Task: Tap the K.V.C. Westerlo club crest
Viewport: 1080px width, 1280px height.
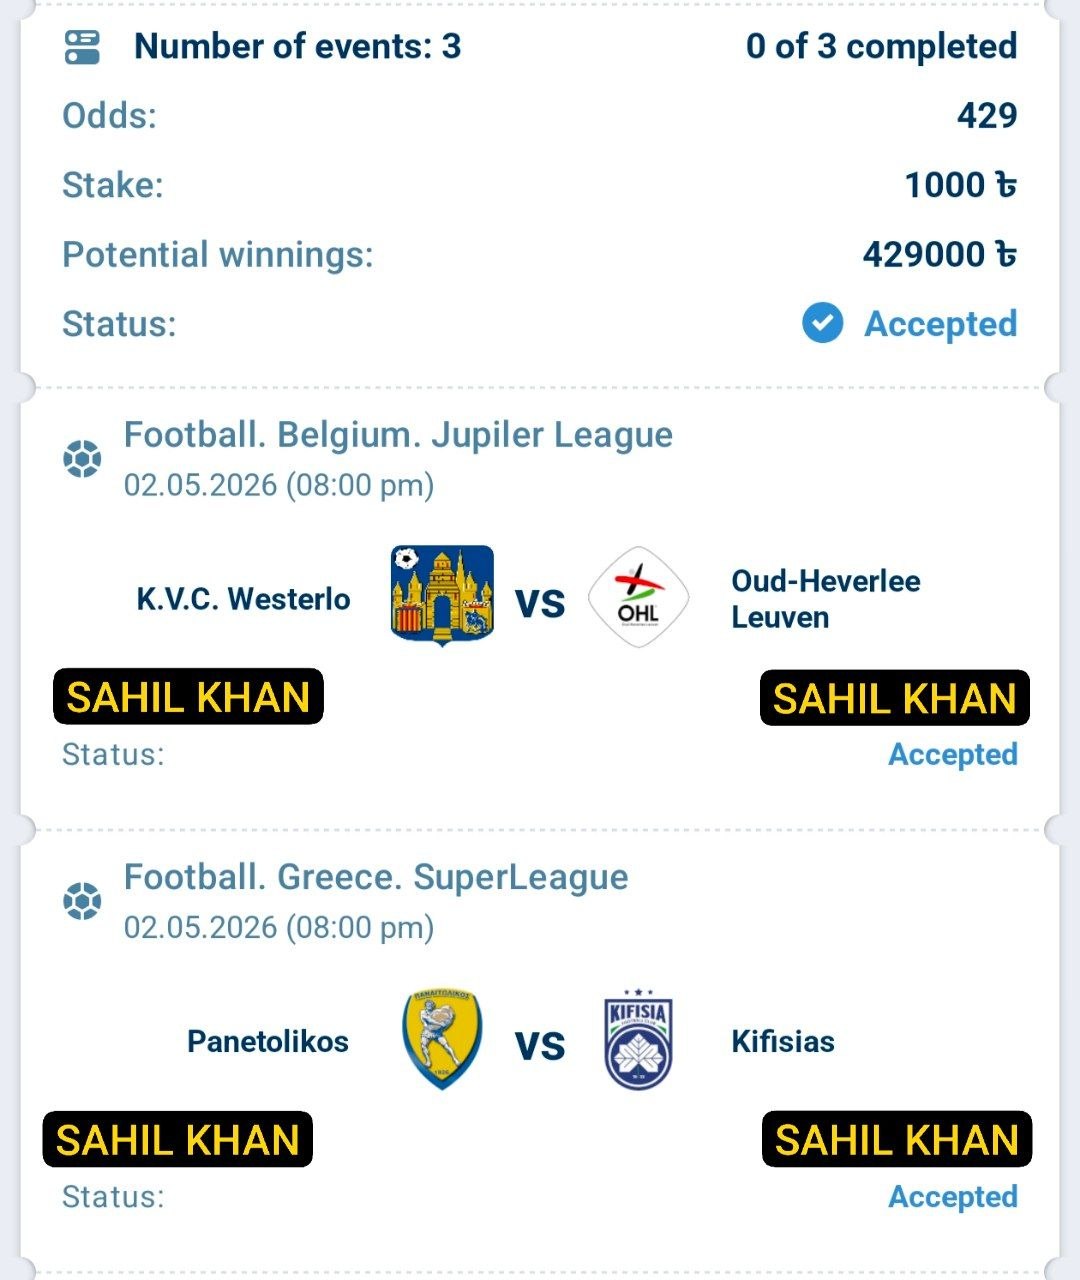Action: 442,596
